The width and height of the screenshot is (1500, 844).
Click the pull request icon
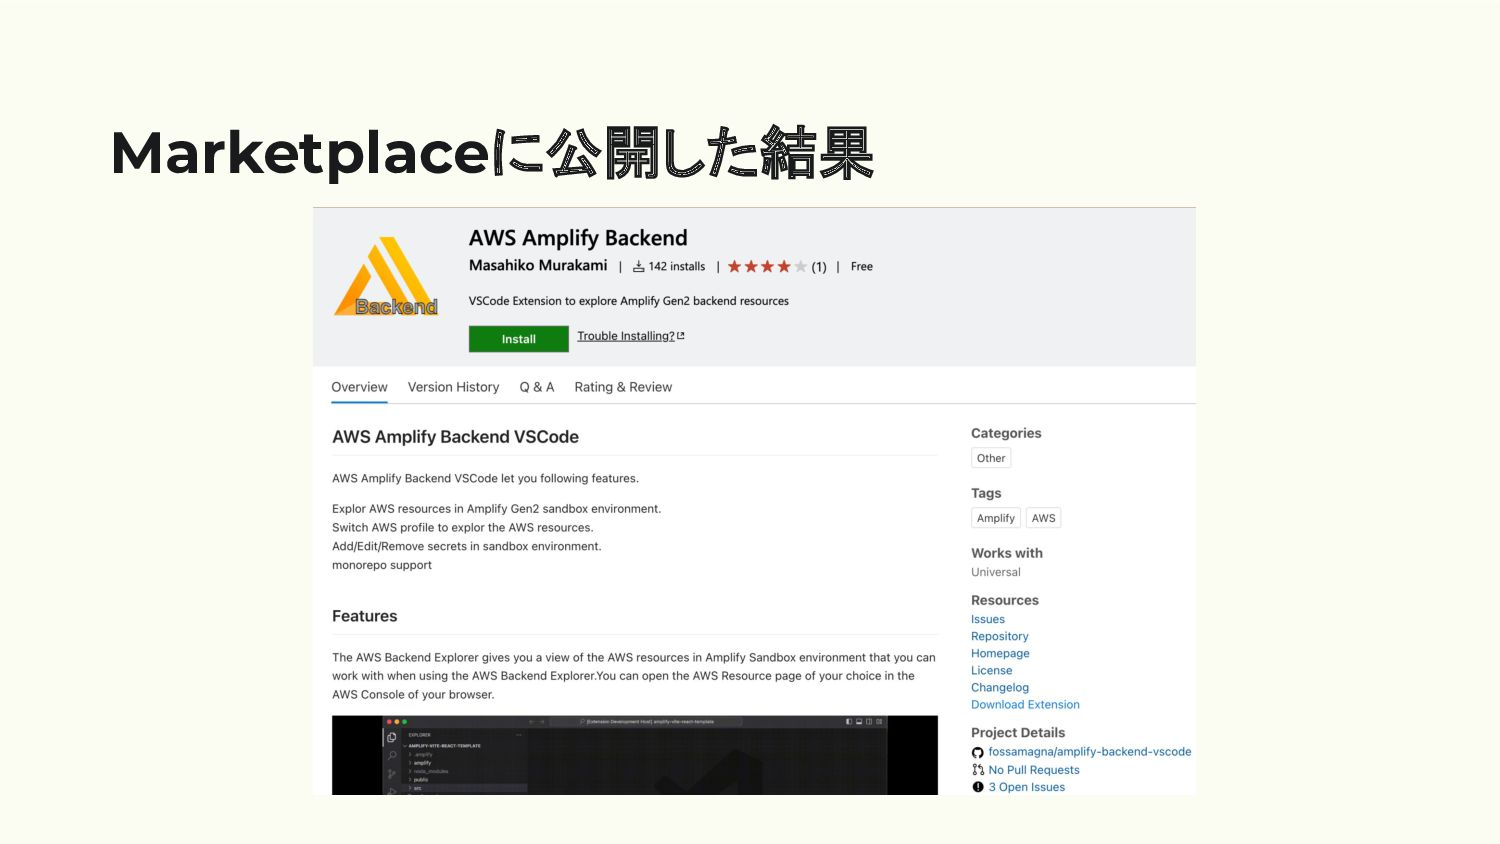tap(978, 770)
